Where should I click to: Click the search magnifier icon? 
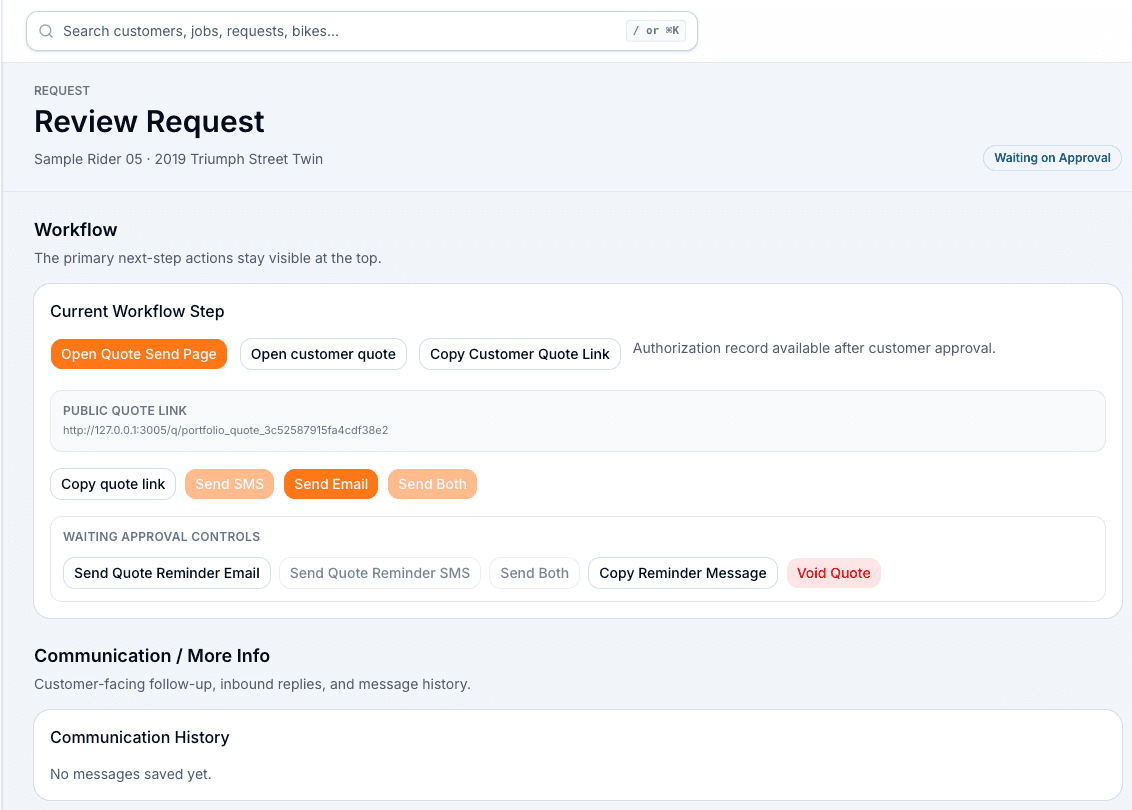[45, 31]
